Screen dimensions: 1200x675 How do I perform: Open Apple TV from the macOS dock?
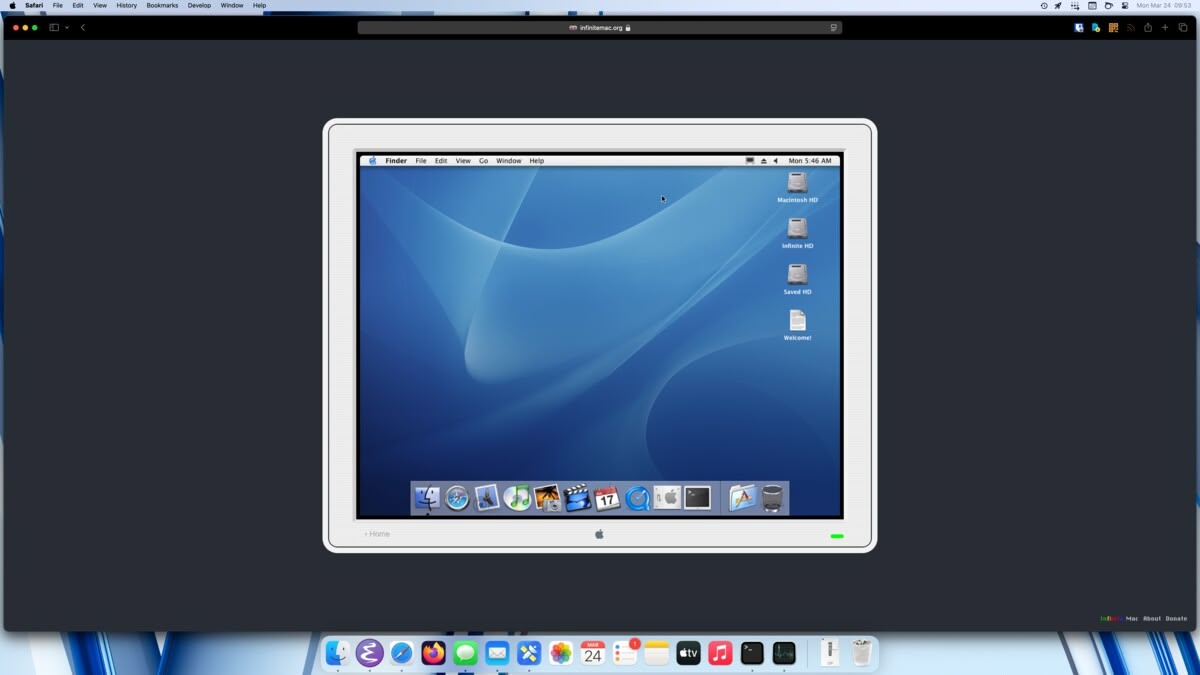tap(688, 653)
